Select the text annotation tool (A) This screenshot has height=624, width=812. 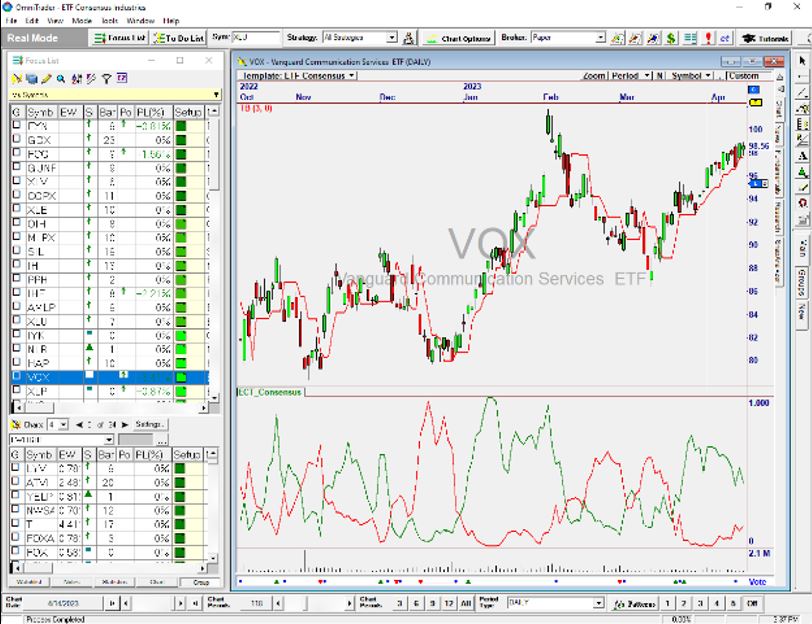pyautogui.click(x=802, y=156)
